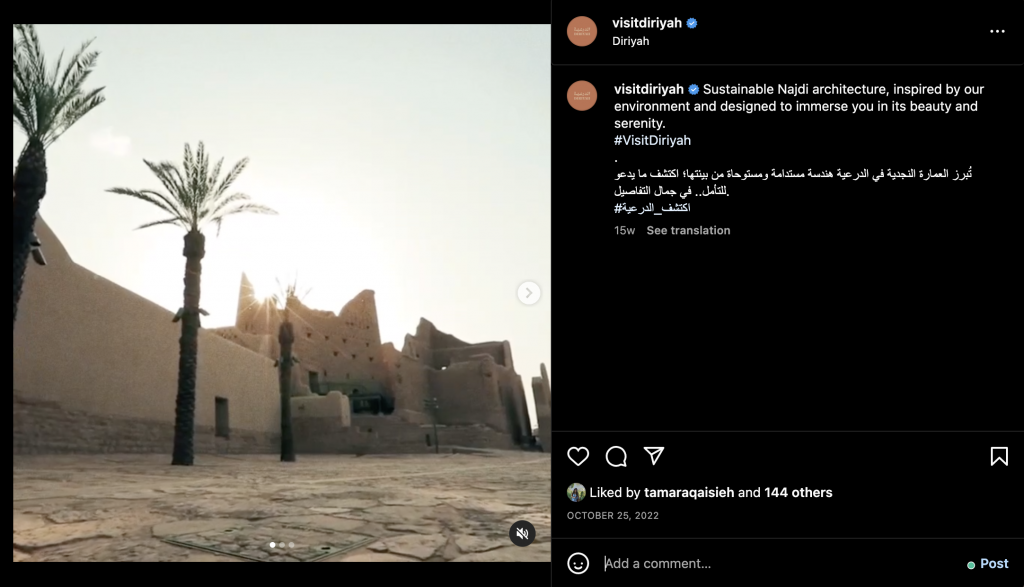Click the visitdiriyah avatar in the header
1024x587 pixels.
point(582,31)
